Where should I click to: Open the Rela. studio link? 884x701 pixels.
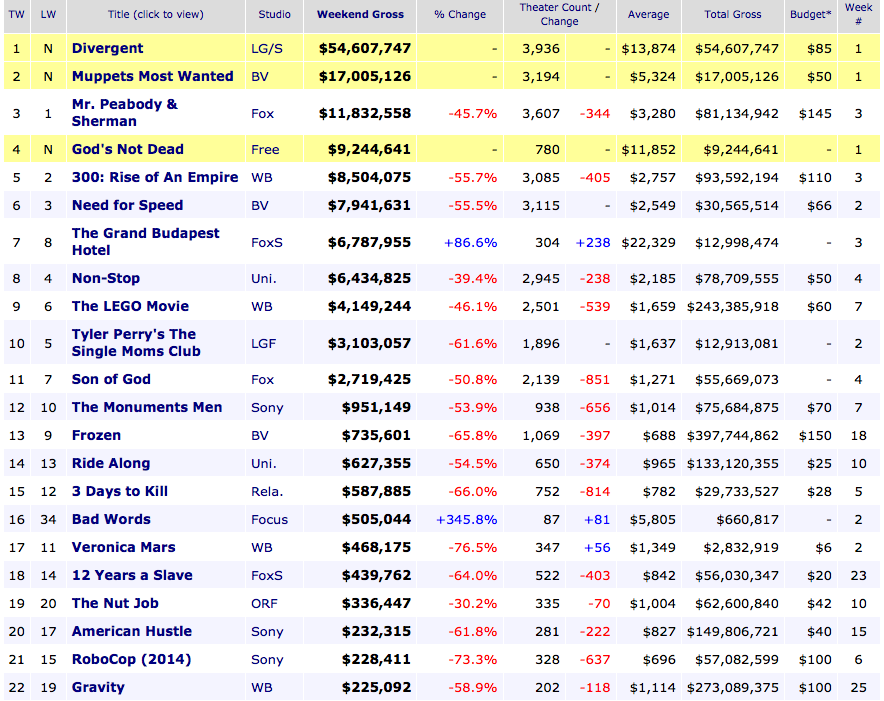[267, 492]
